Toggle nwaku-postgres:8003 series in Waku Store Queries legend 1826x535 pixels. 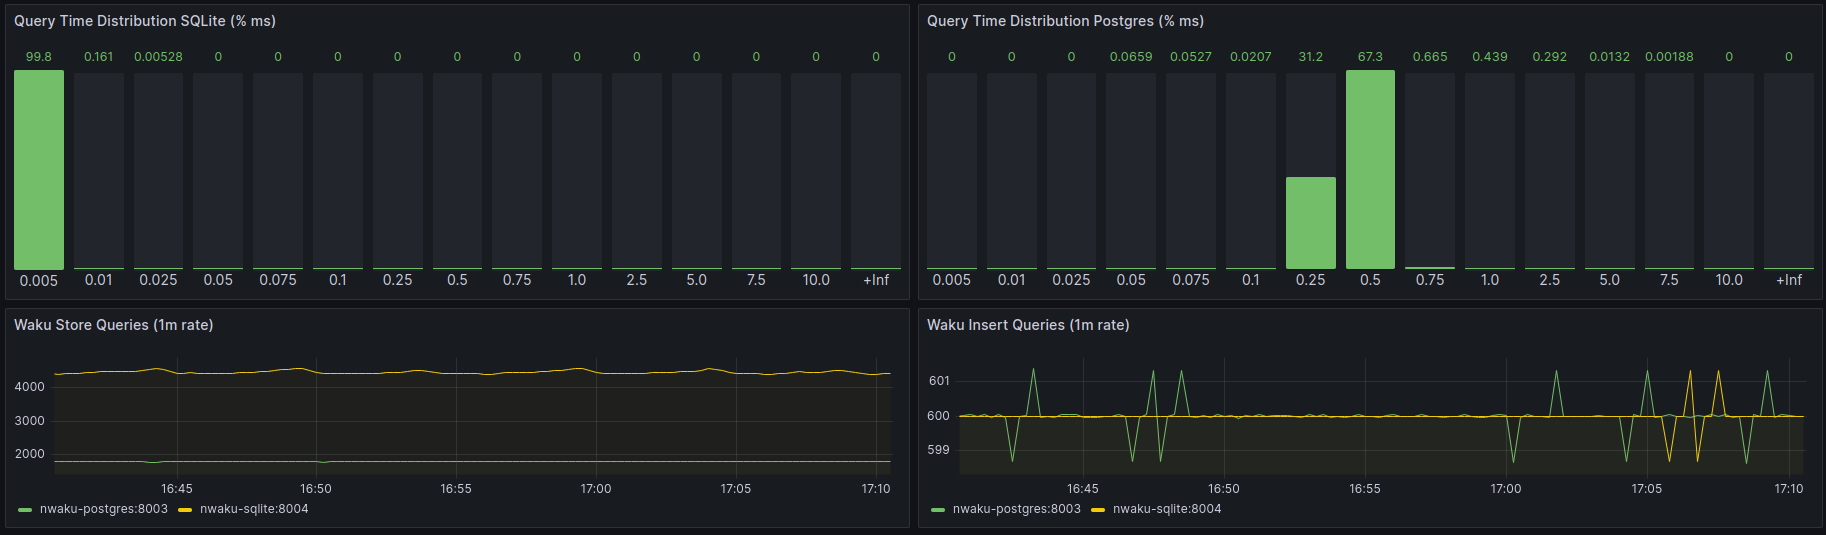point(103,509)
